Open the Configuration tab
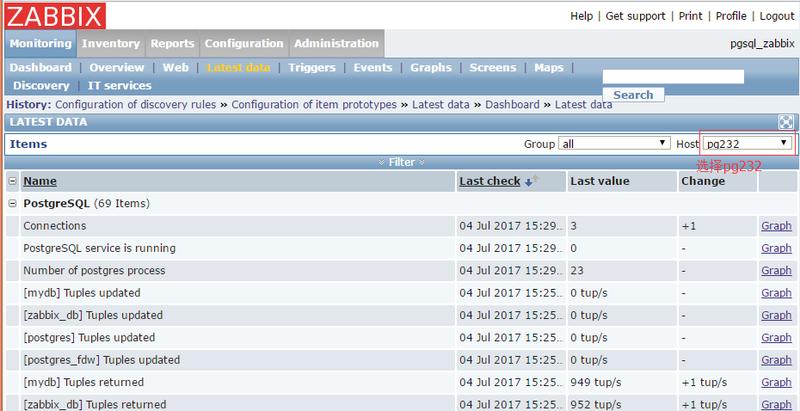The image size is (800, 411). tap(244, 44)
